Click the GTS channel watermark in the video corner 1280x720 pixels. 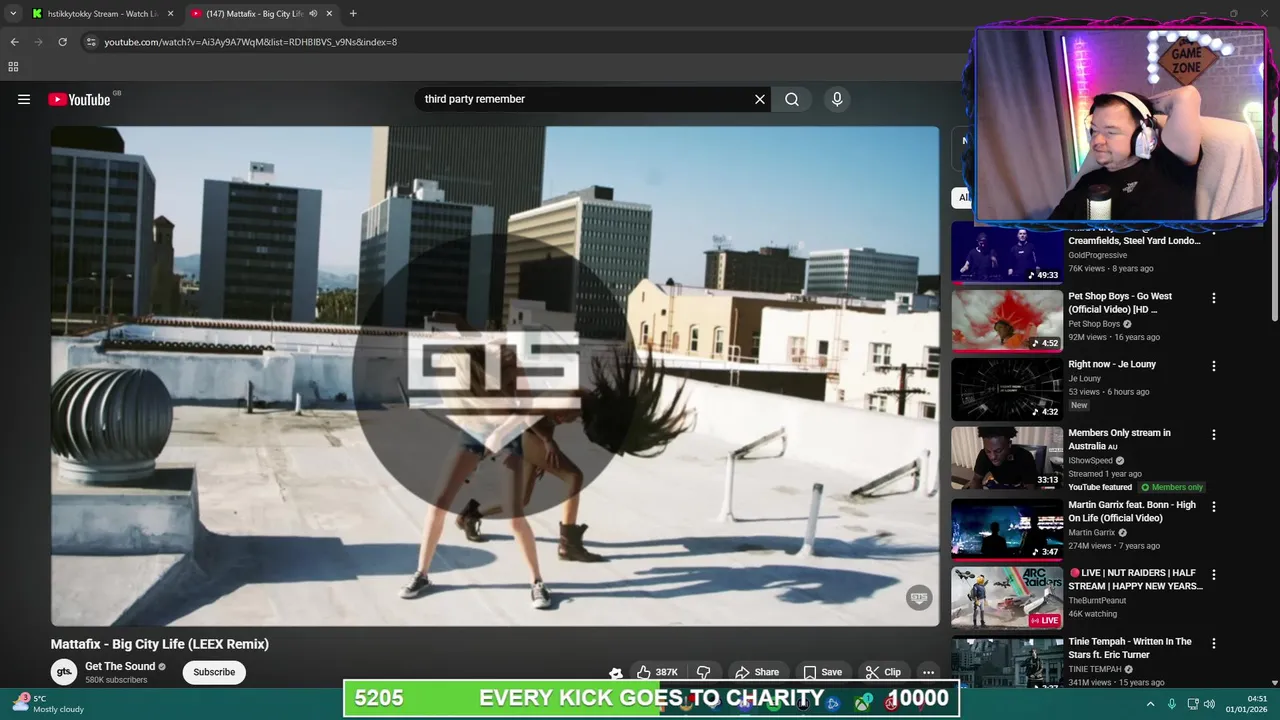[x=918, y=598]
